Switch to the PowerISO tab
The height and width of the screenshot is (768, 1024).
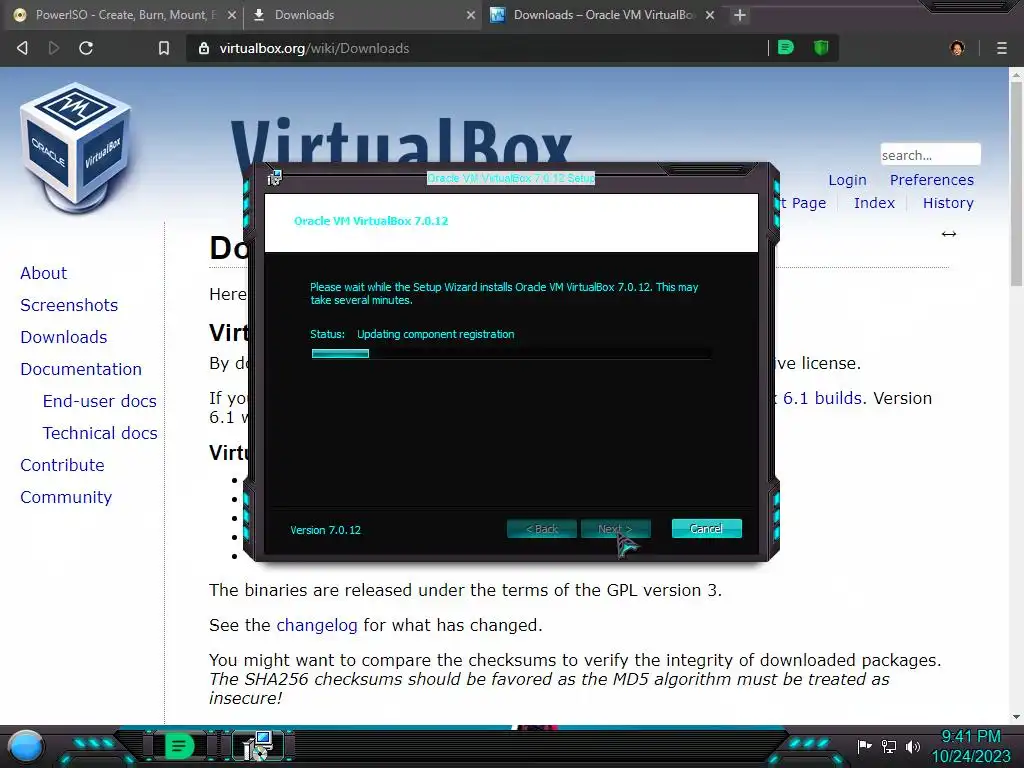tap(123, 15)
